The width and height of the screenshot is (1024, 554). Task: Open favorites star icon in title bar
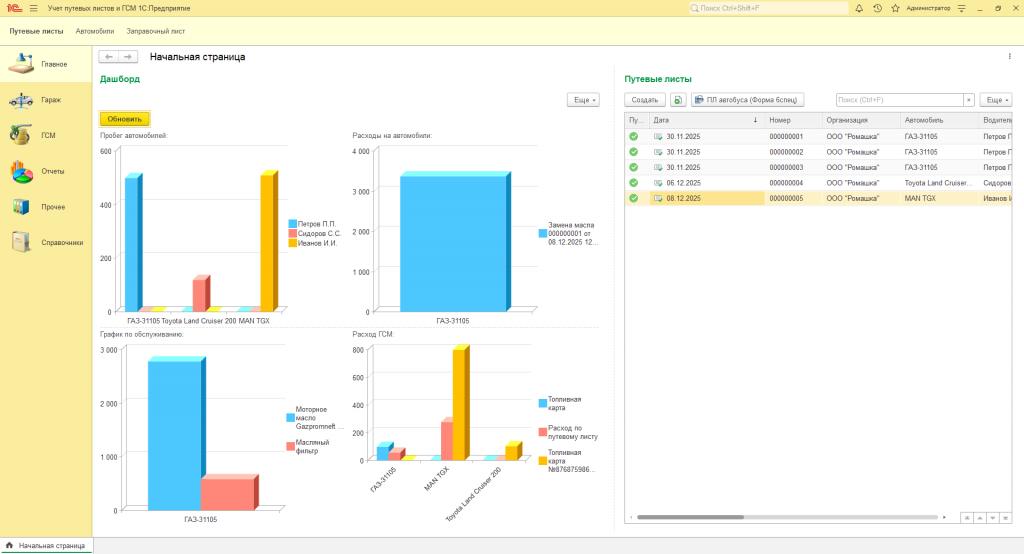click(894, 8)
